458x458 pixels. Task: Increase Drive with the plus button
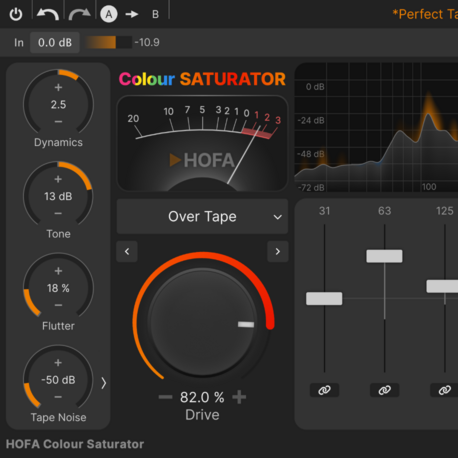coord(239,397)
